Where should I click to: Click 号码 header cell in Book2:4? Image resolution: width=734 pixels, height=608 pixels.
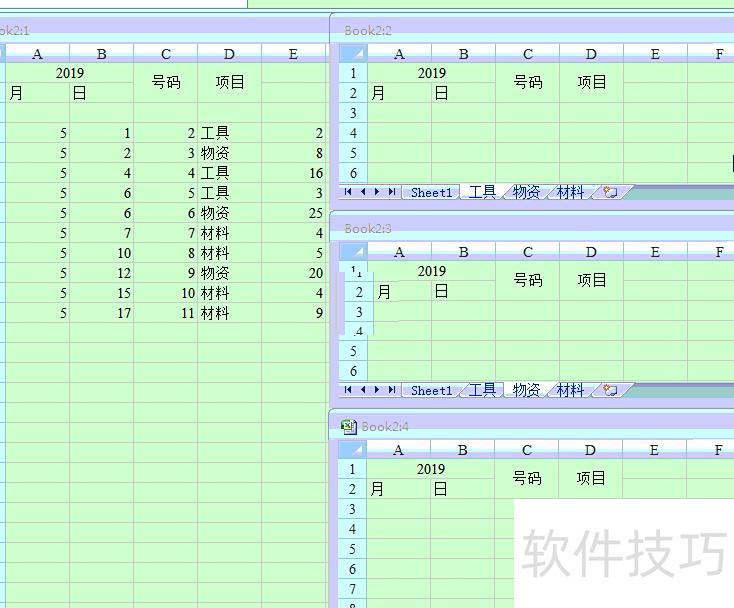point(527,479)
